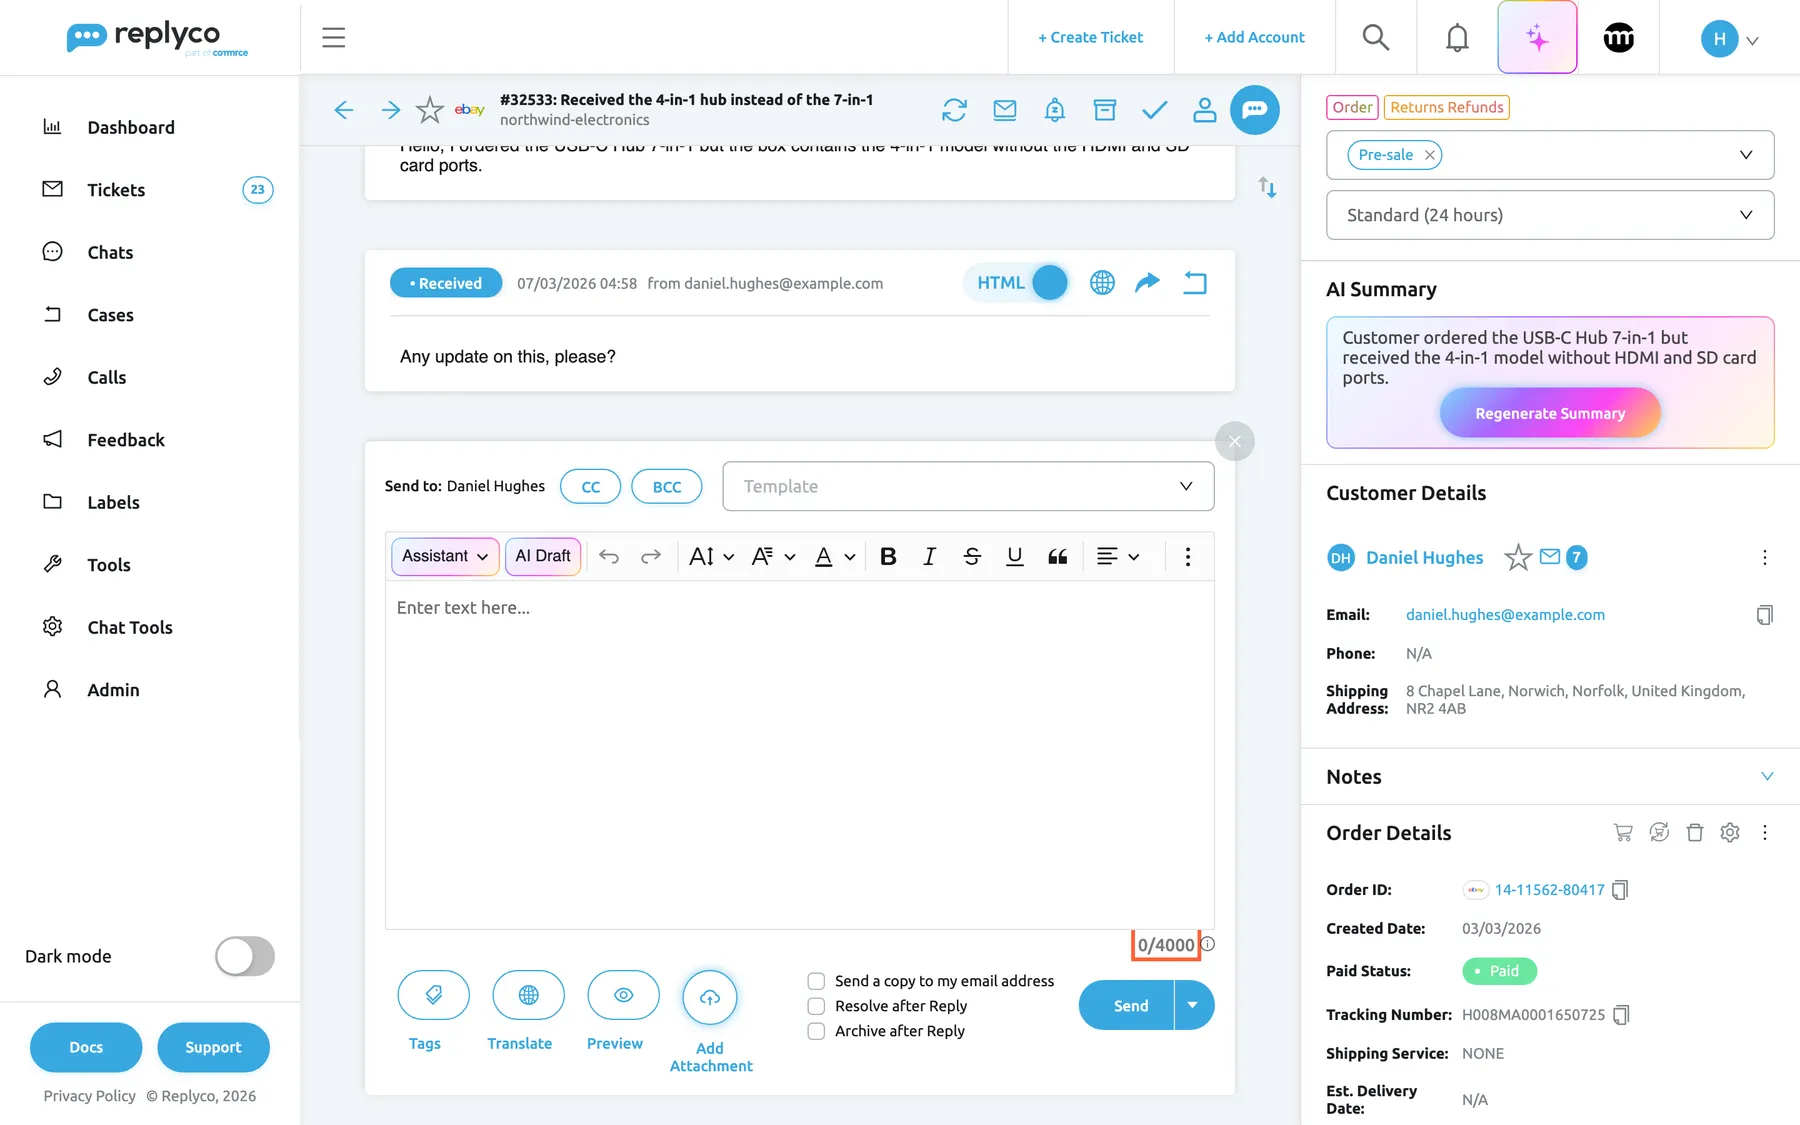The width and height of the screenshot is (1800, 1125).
Task: Click the archive box icon in ticket header
Action: point(1105,110)
